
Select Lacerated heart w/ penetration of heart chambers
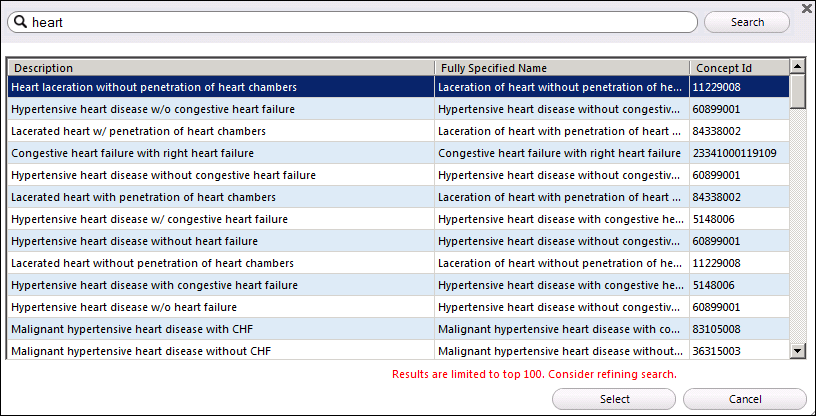point(399,131)
